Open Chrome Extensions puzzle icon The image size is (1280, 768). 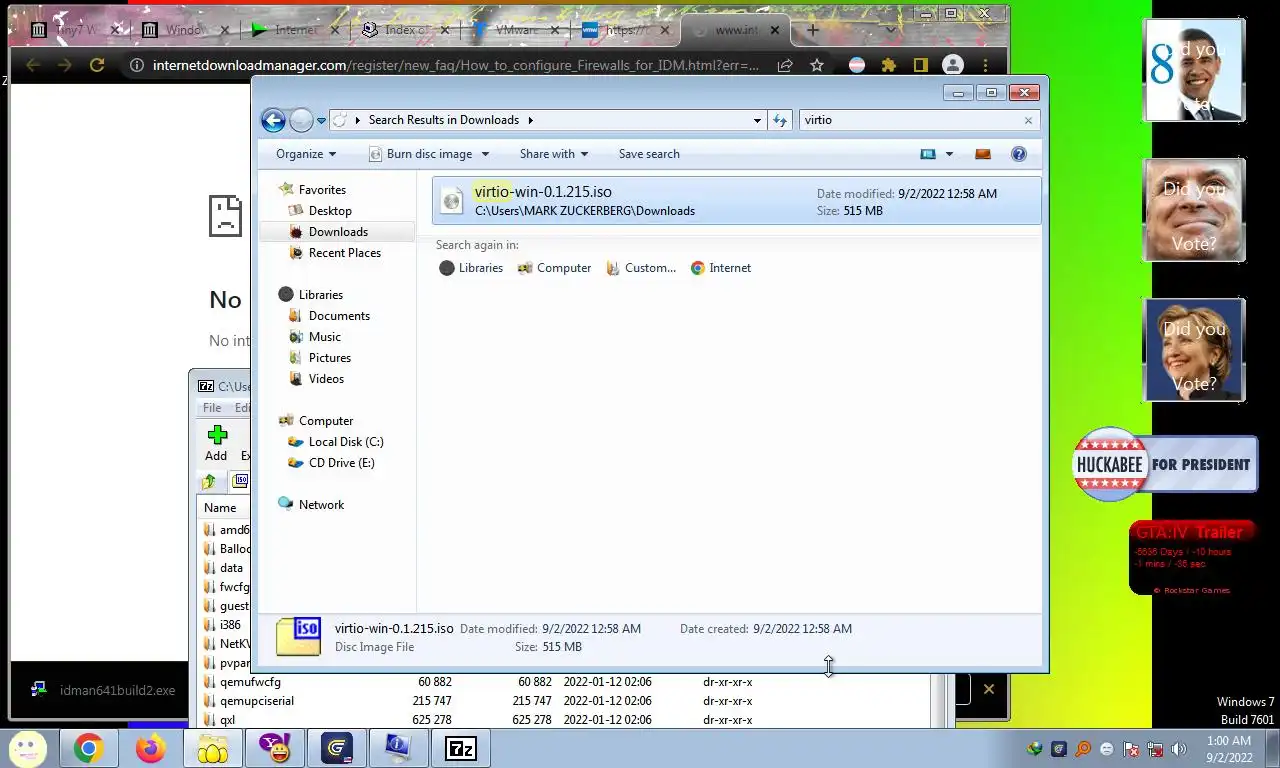tap(888, 65)
